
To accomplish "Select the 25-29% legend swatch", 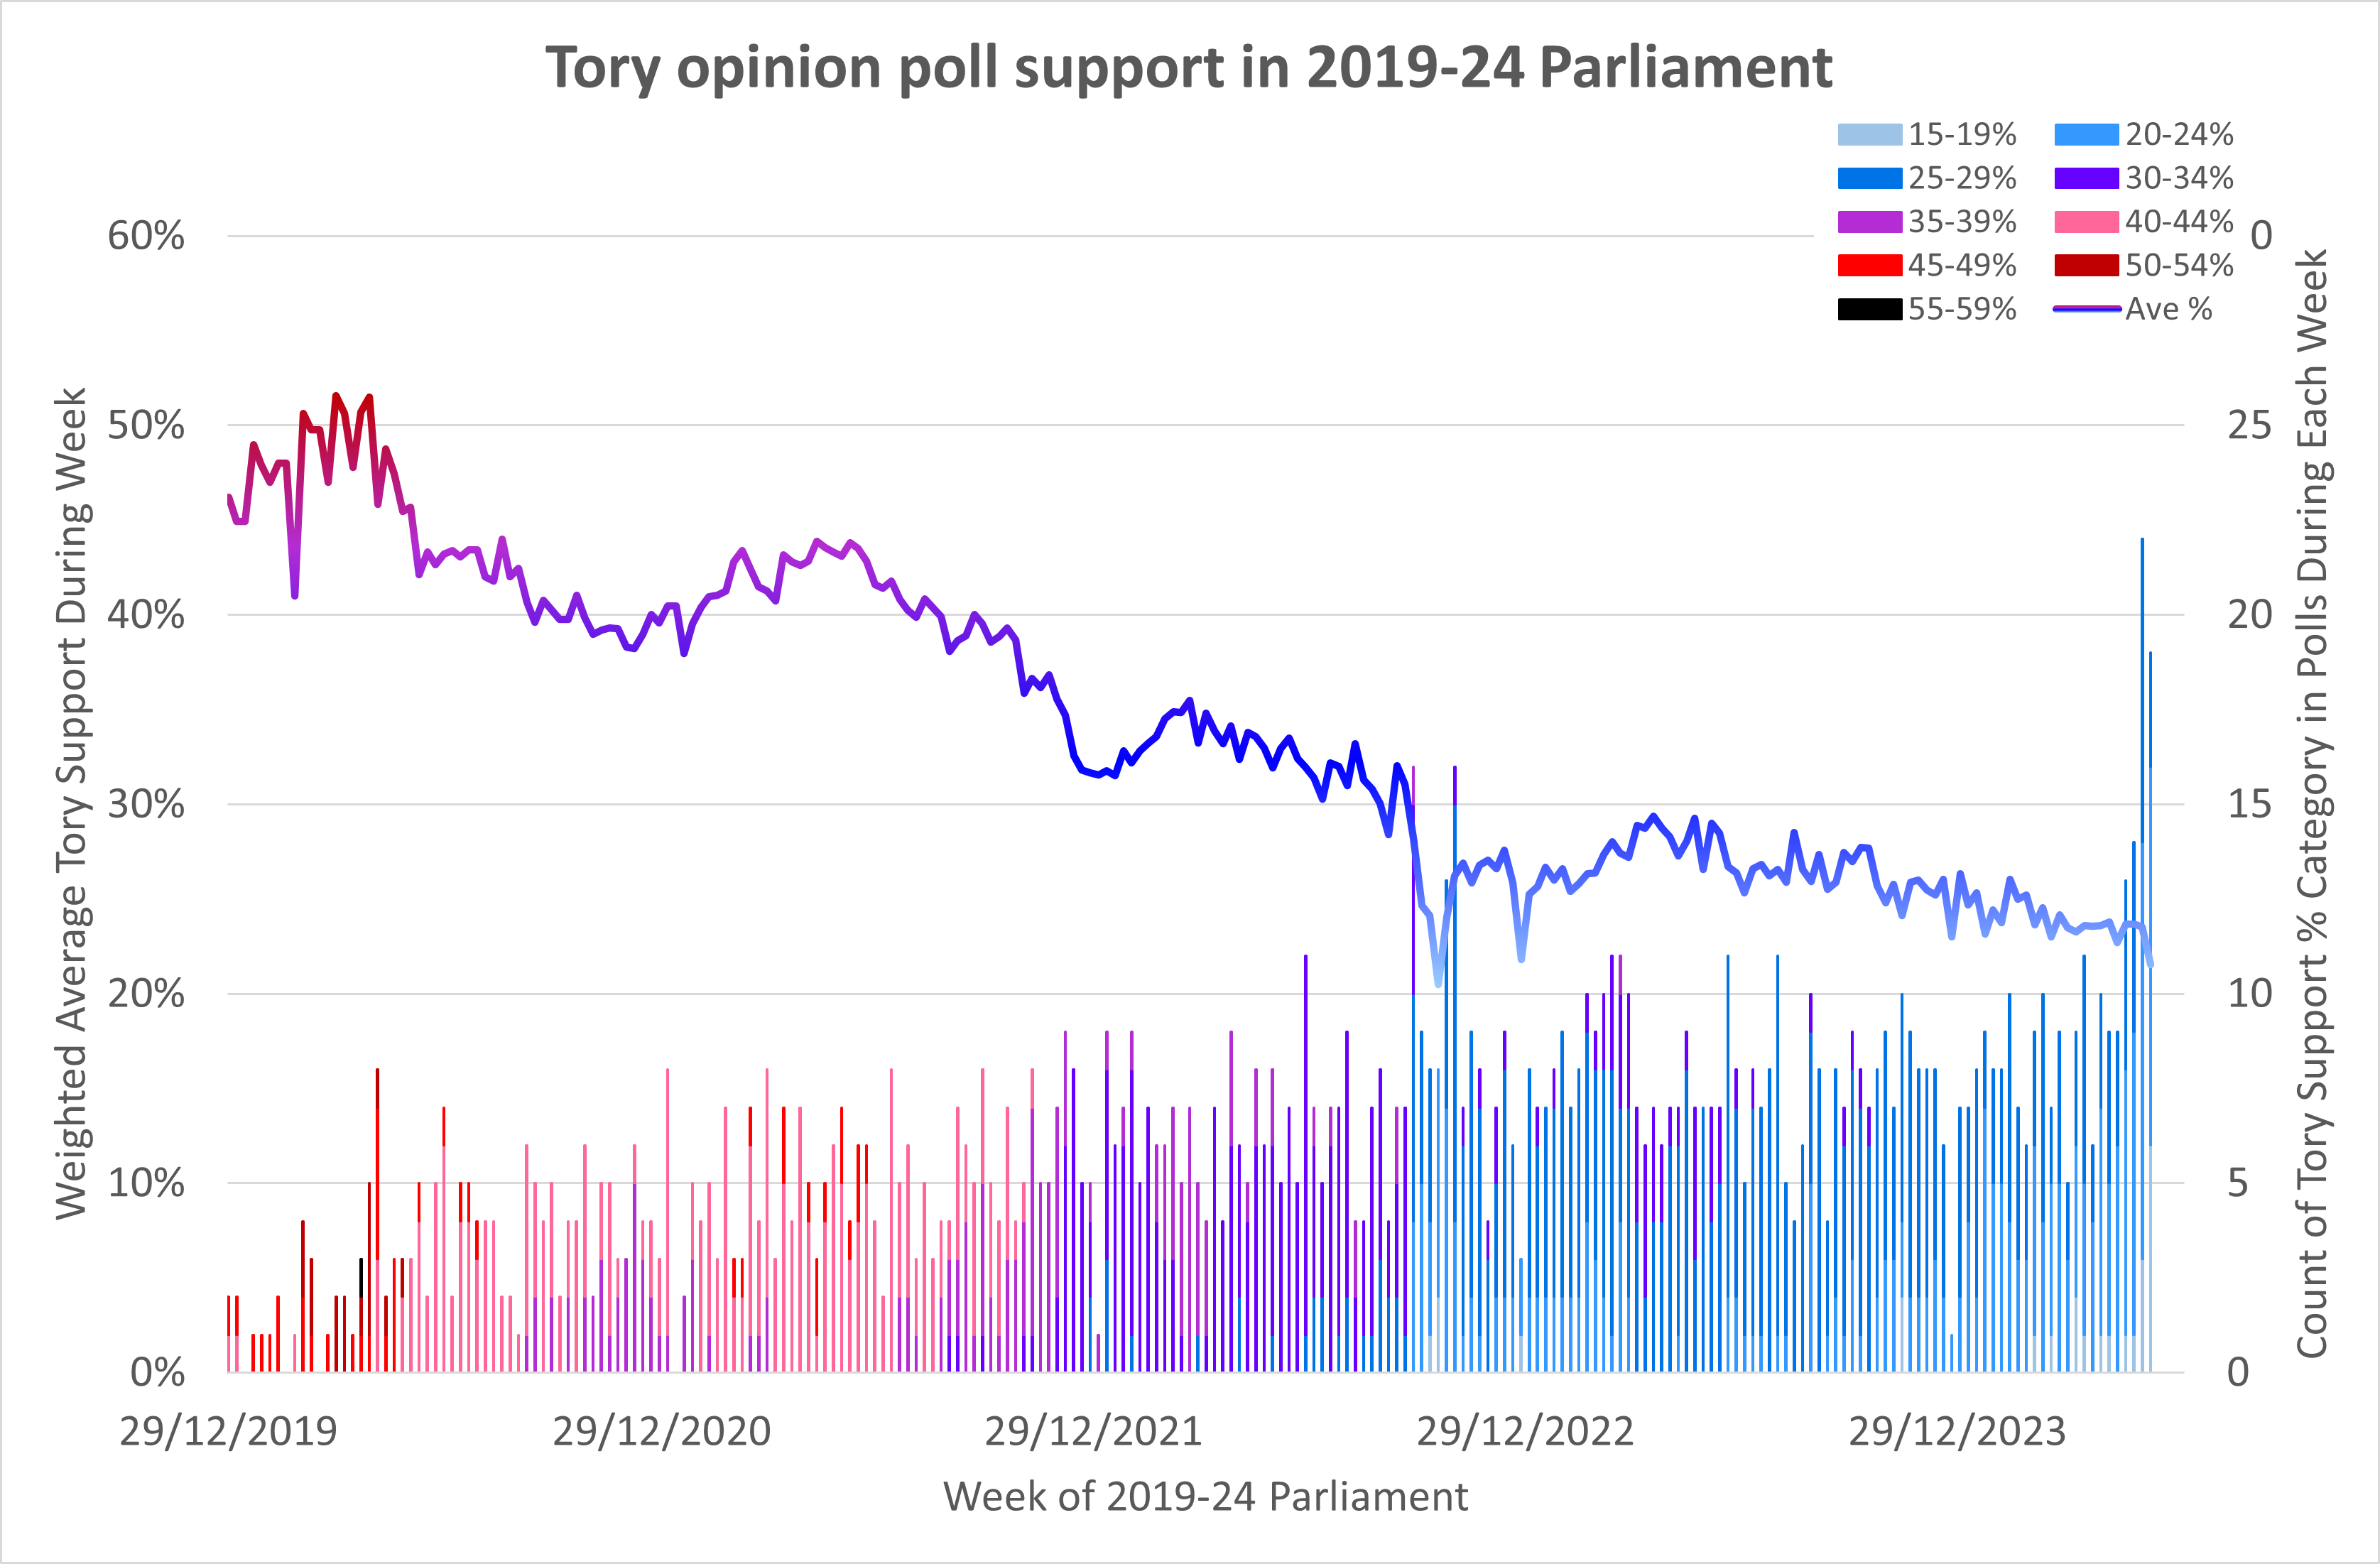I will 1869,179.
